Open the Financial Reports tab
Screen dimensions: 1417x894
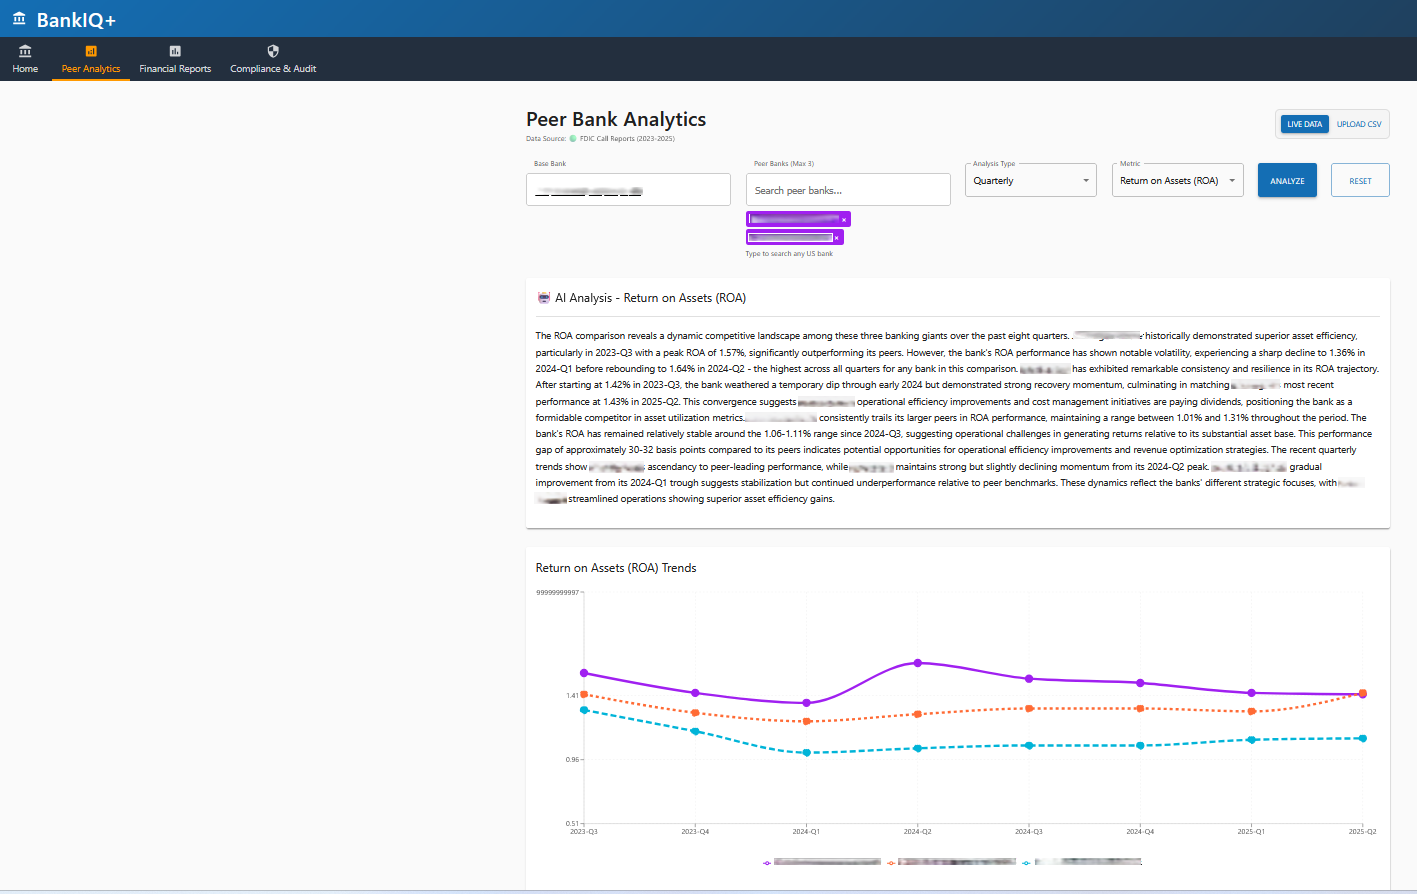click(175, 69)
